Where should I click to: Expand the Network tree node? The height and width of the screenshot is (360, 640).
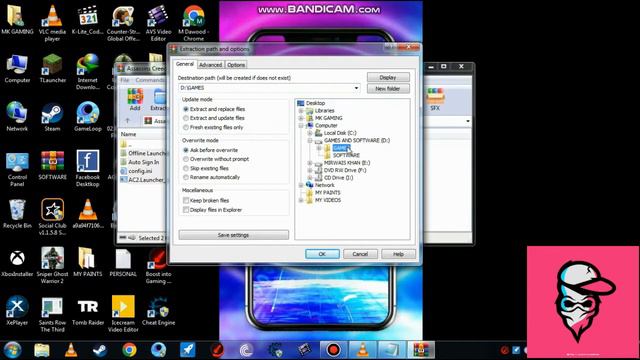pyautogui.click(x=301, y=185)
